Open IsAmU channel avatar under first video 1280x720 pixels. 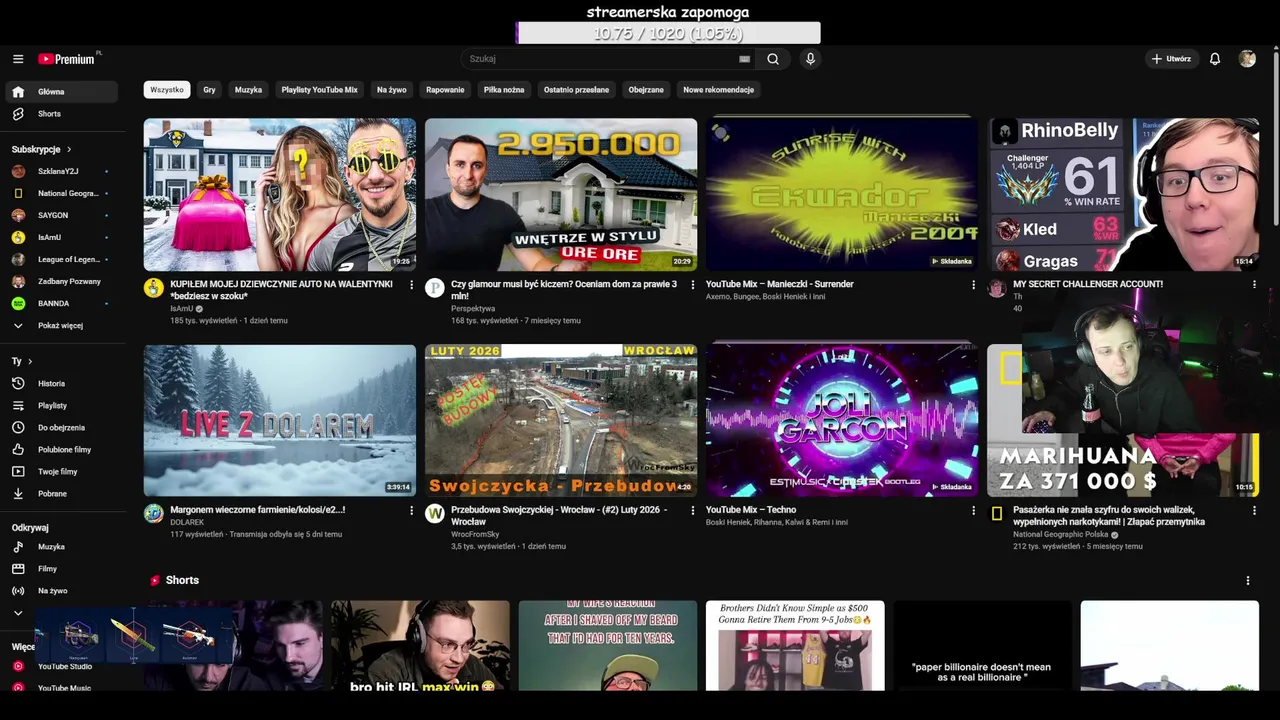[x=153, y=288]
